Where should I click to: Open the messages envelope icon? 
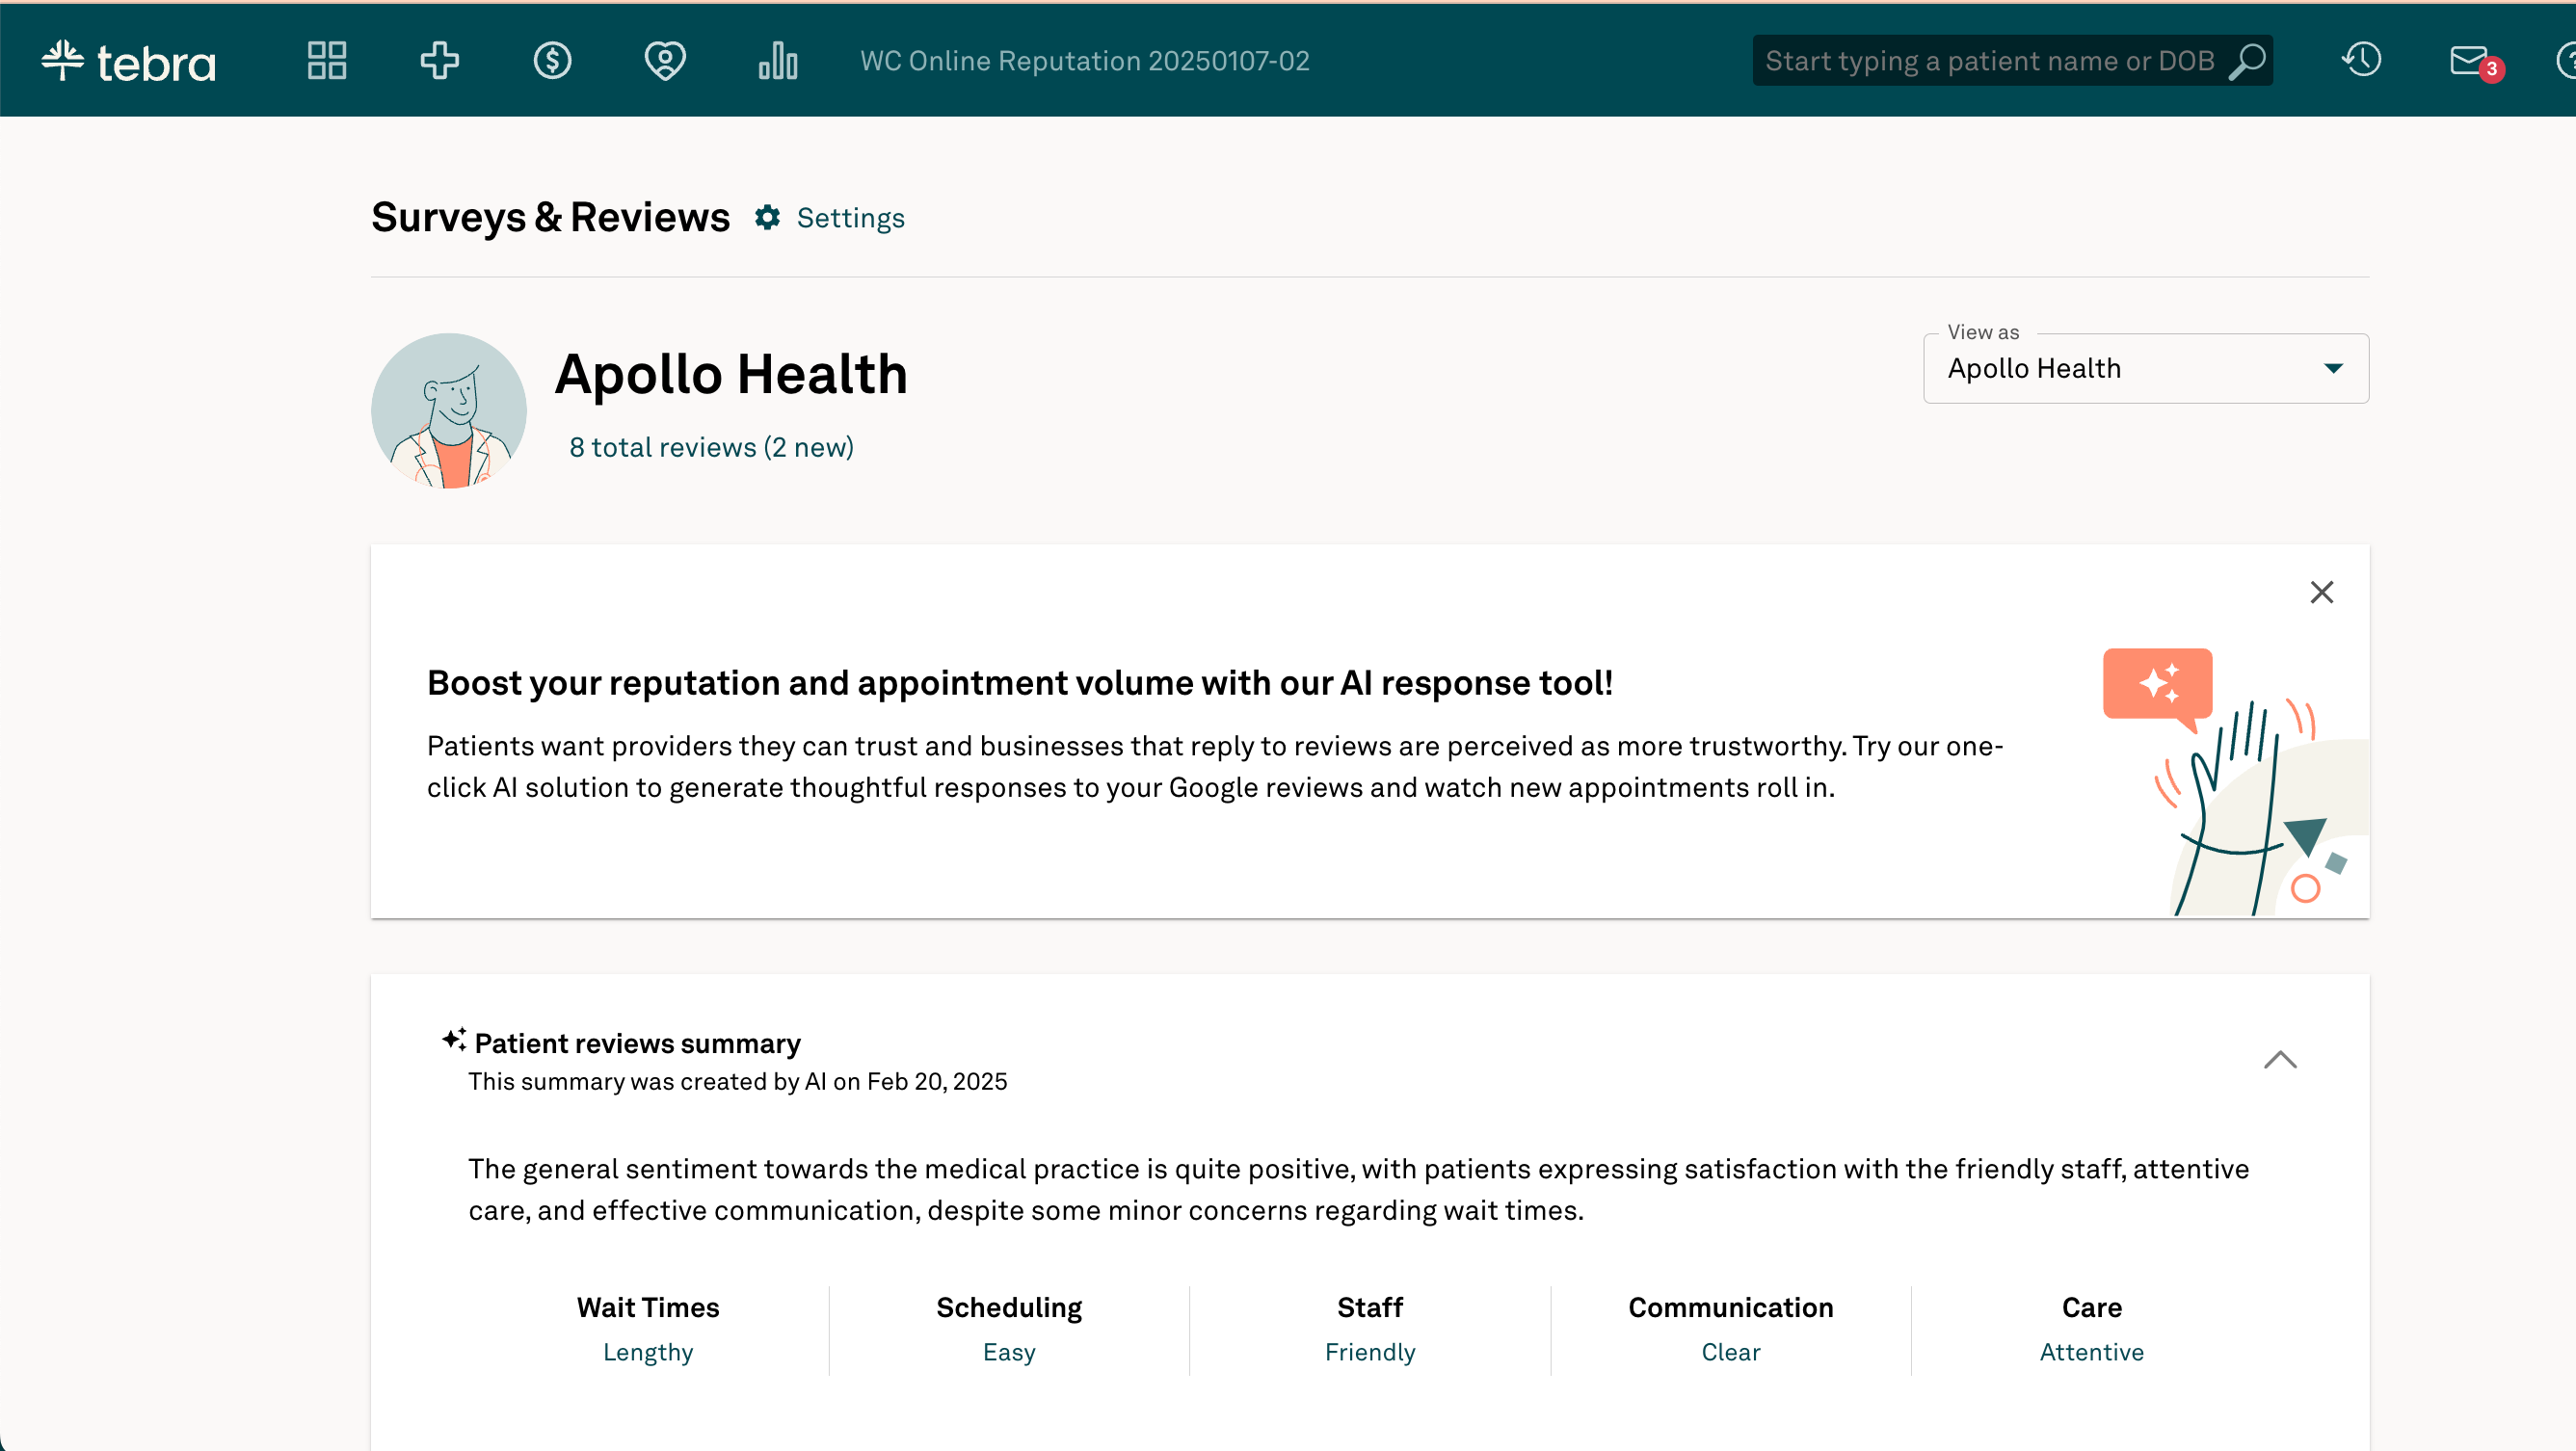coord(2469,61)
